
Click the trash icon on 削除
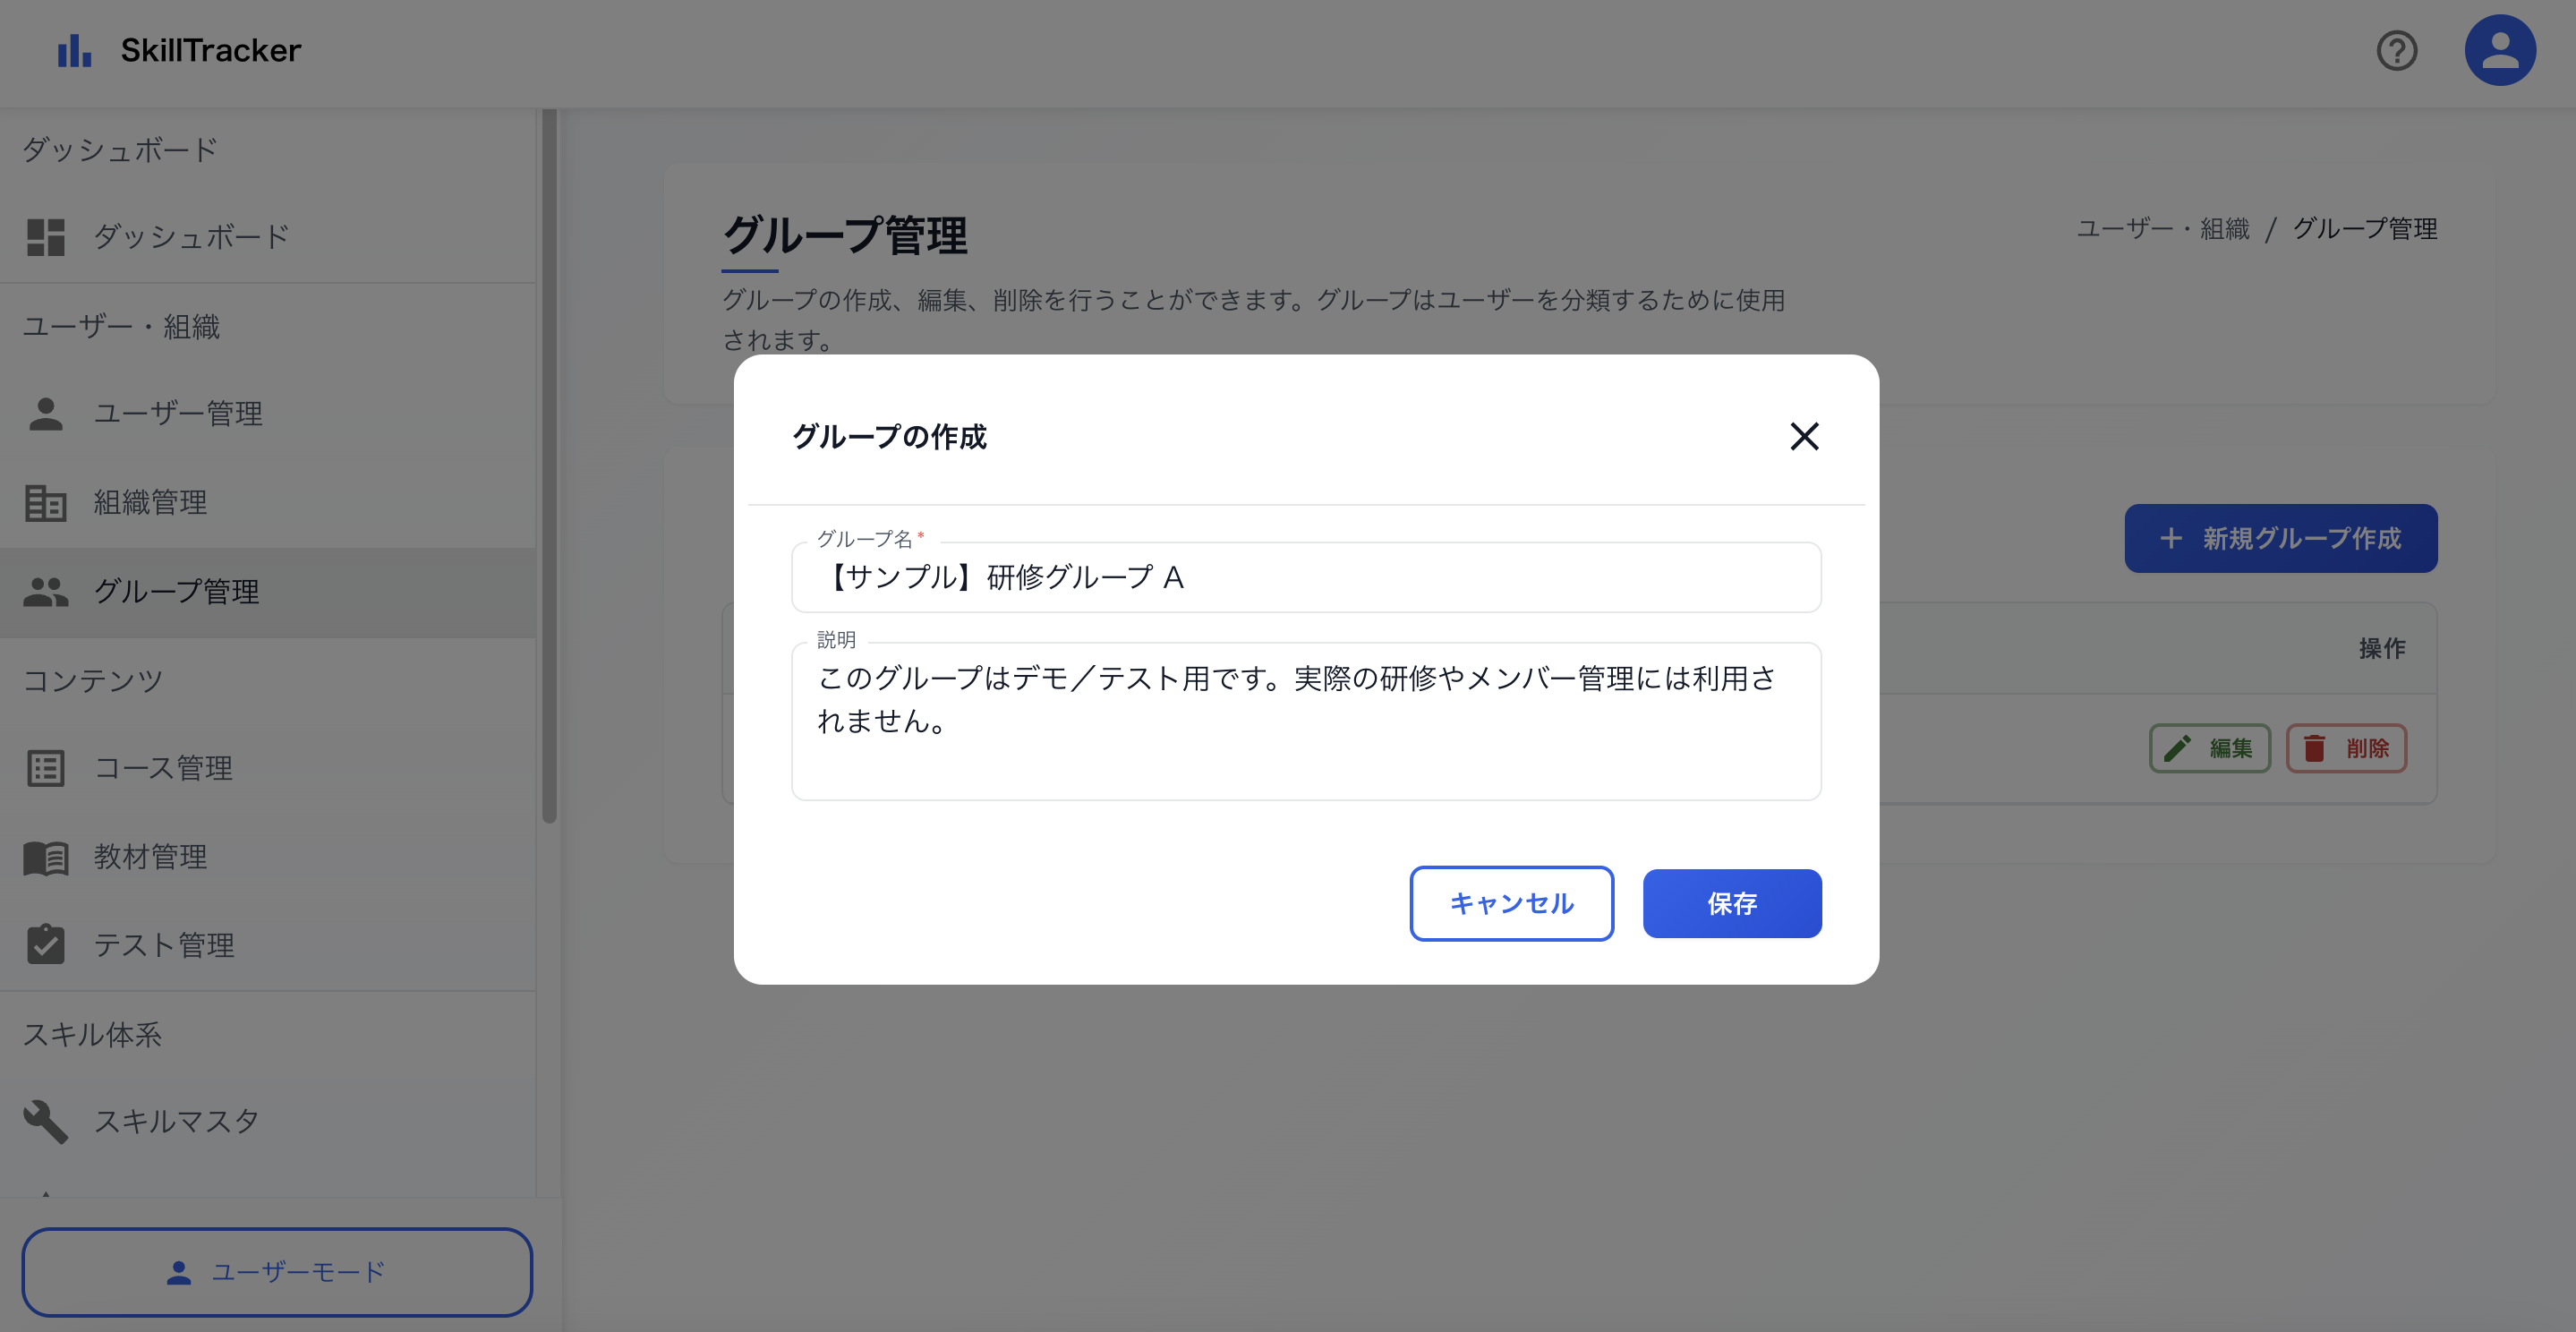[x=2315, y=748]
